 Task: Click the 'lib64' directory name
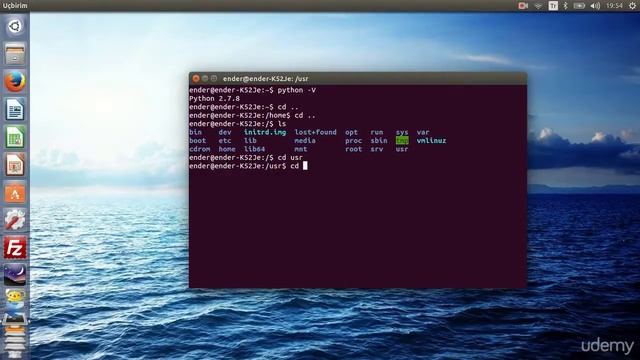[x=254, y=149]
